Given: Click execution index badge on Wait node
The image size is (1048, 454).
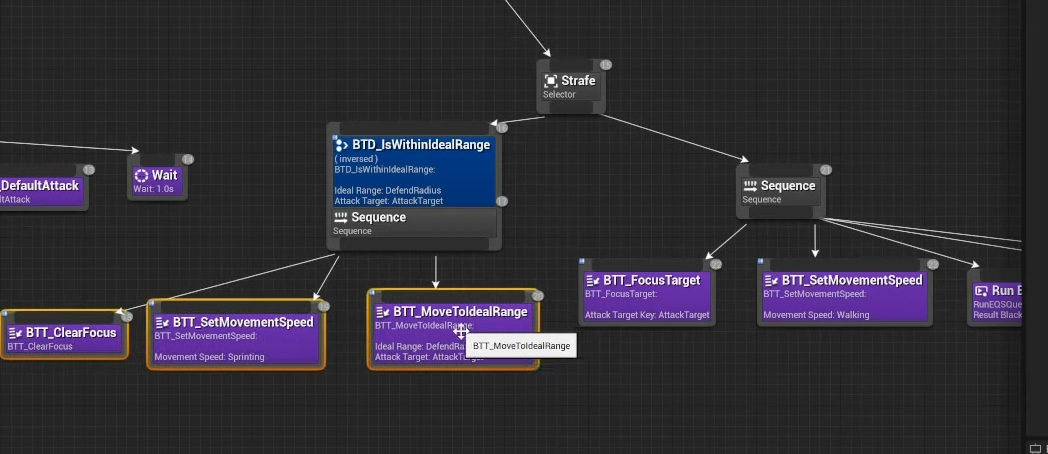Looking at the screenshot, I should click(188, 159).
